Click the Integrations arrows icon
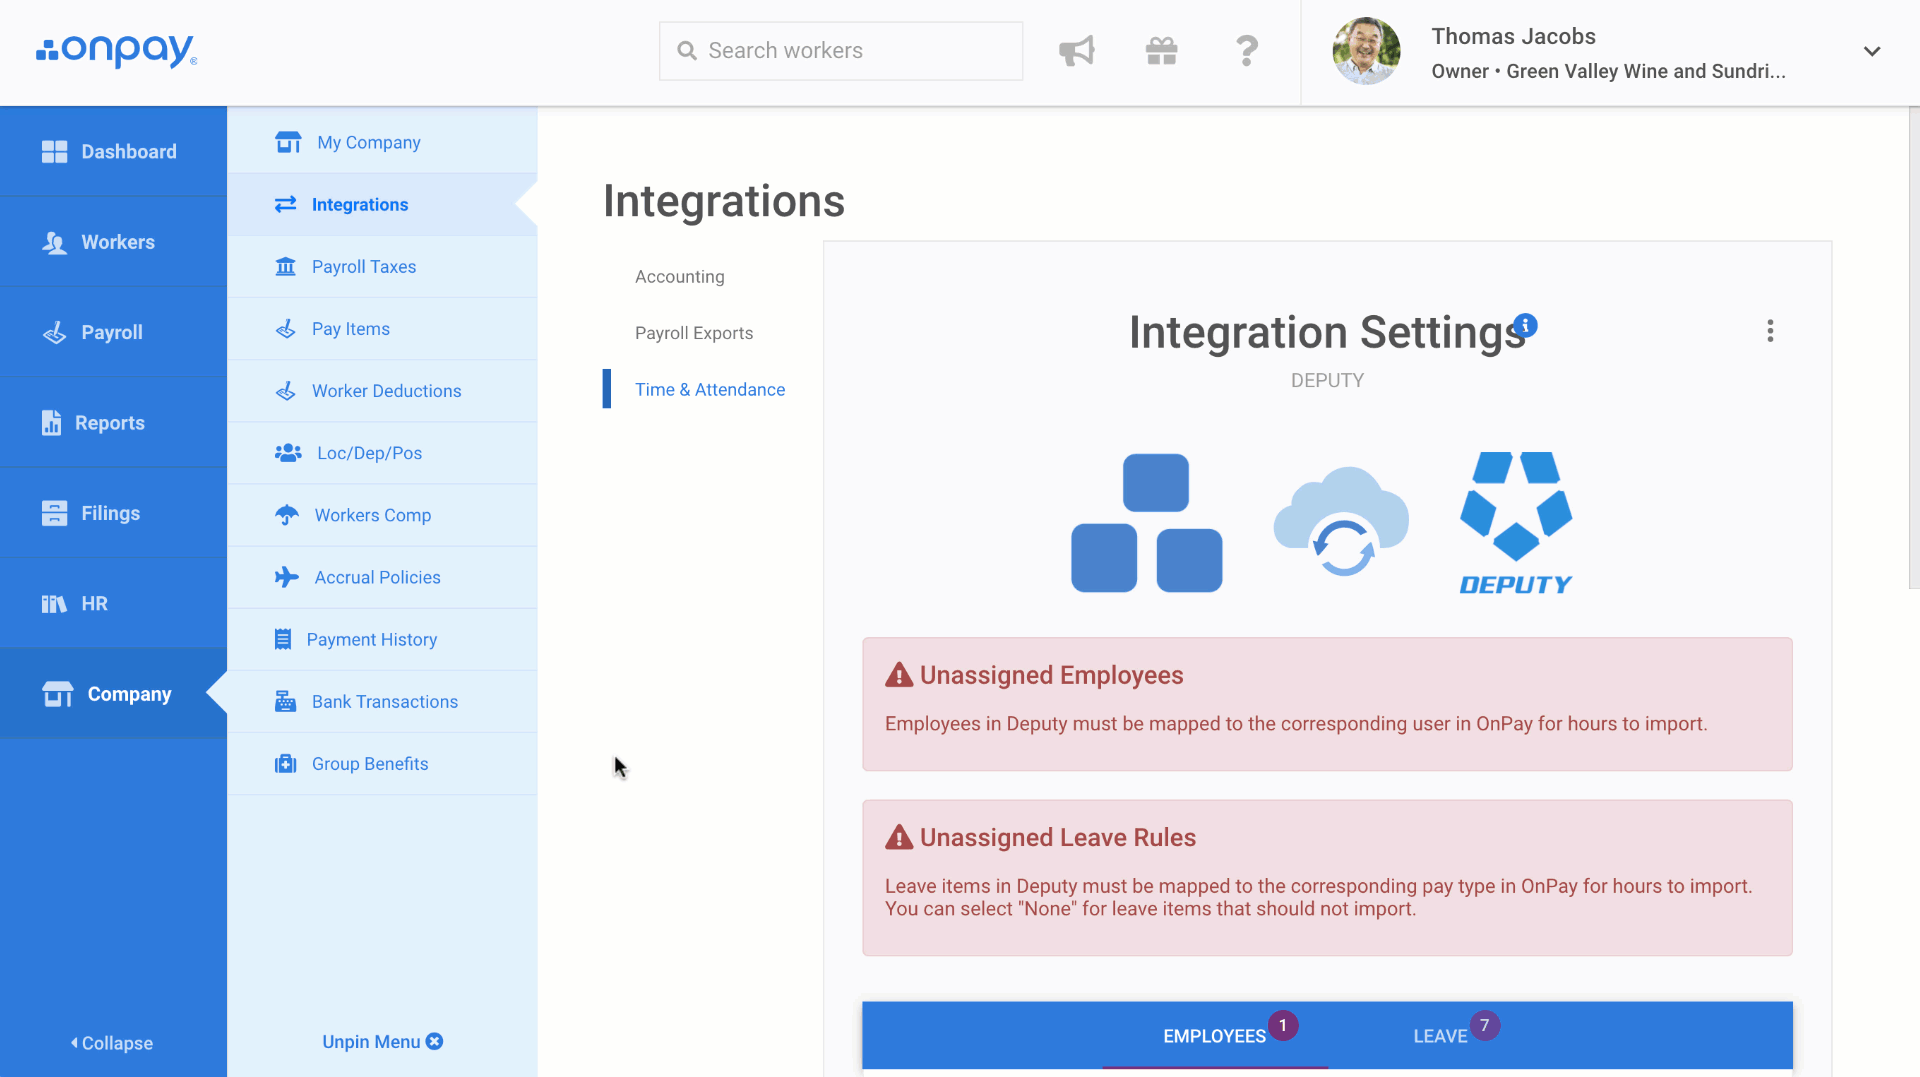1920x1077 pixels. (x=286, y=204)
